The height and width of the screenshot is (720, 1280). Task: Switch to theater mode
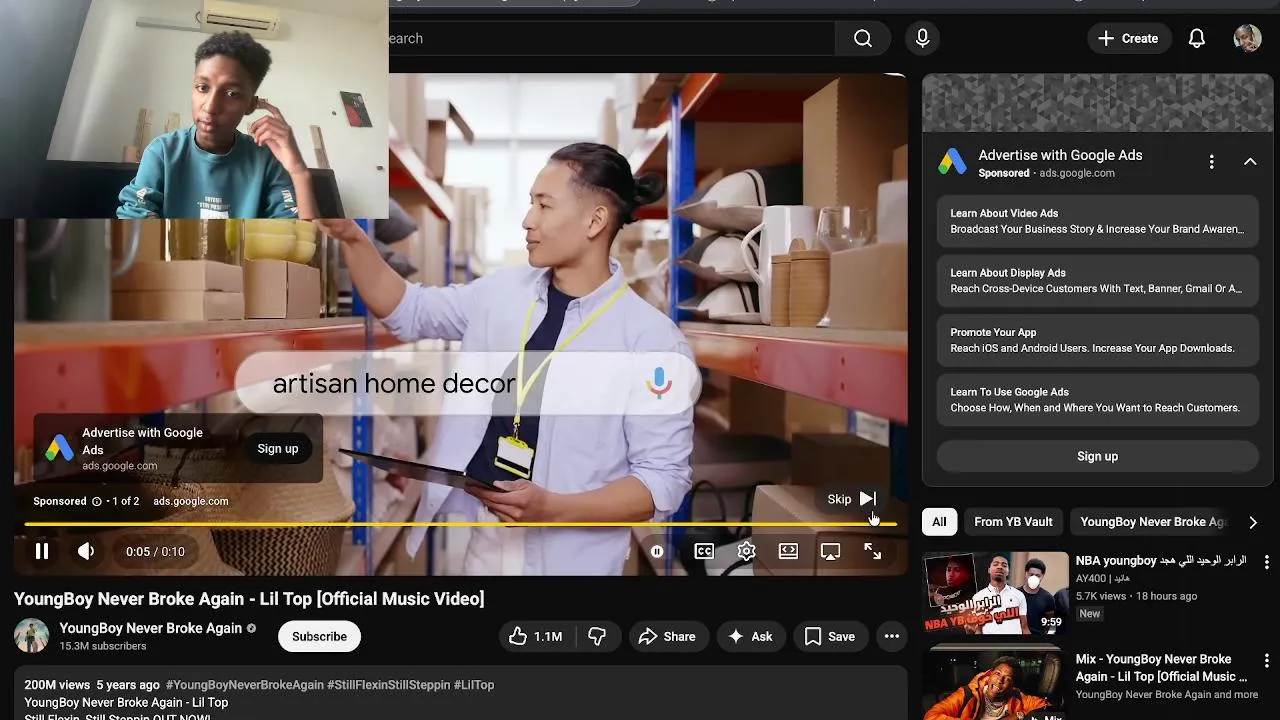point(788,551)
